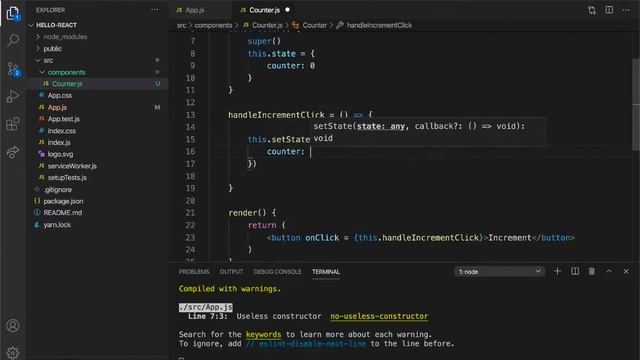640x360 pixels.
Task: Open the Search view in activity bar
Action: click(x=13, y=40)
